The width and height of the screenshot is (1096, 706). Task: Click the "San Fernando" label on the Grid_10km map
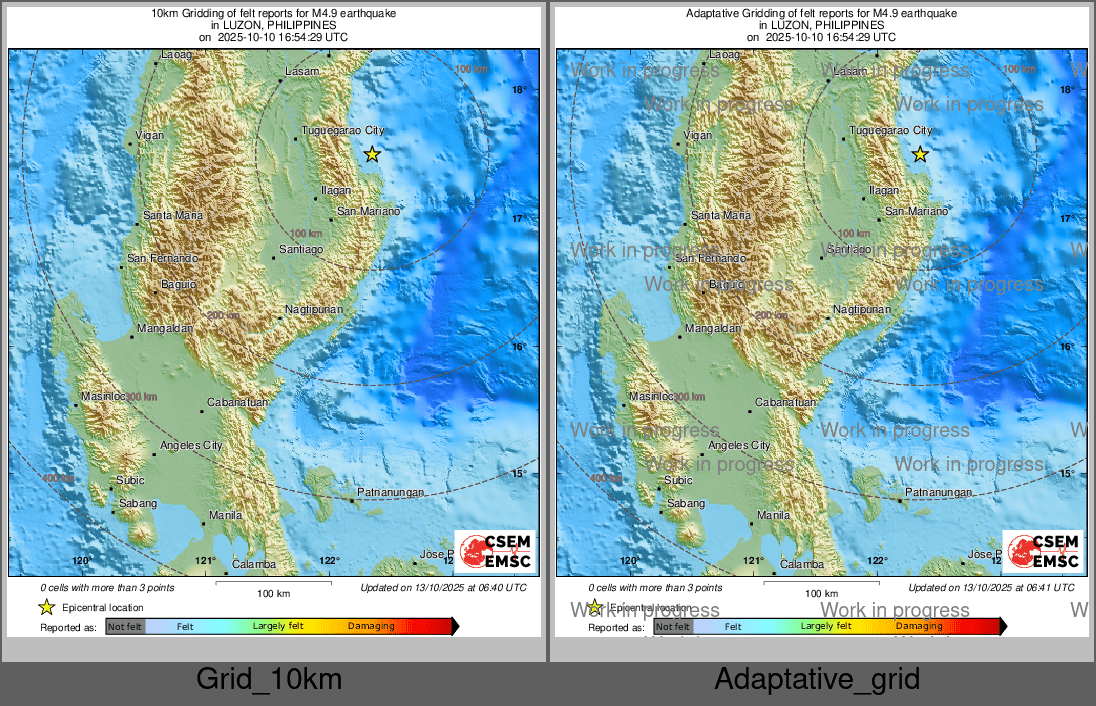tap(162, 259)
